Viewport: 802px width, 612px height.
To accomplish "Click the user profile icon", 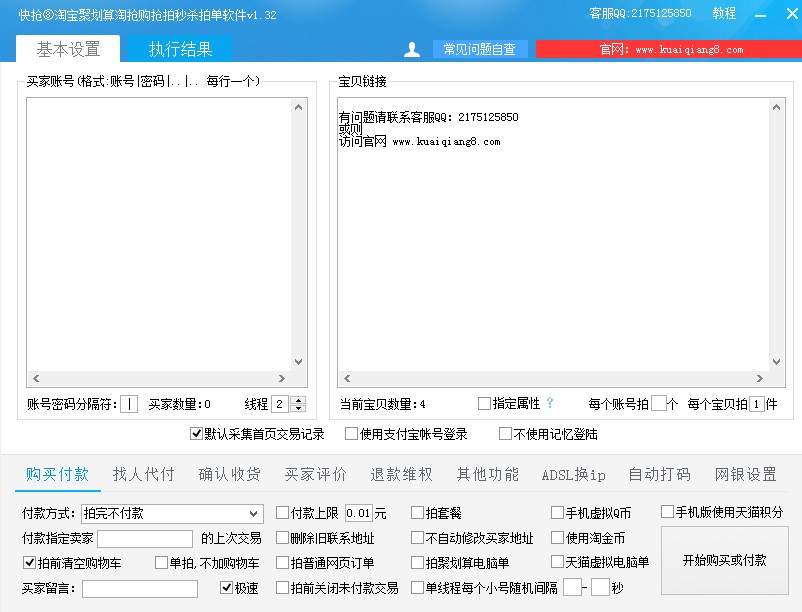I will 411,49.
